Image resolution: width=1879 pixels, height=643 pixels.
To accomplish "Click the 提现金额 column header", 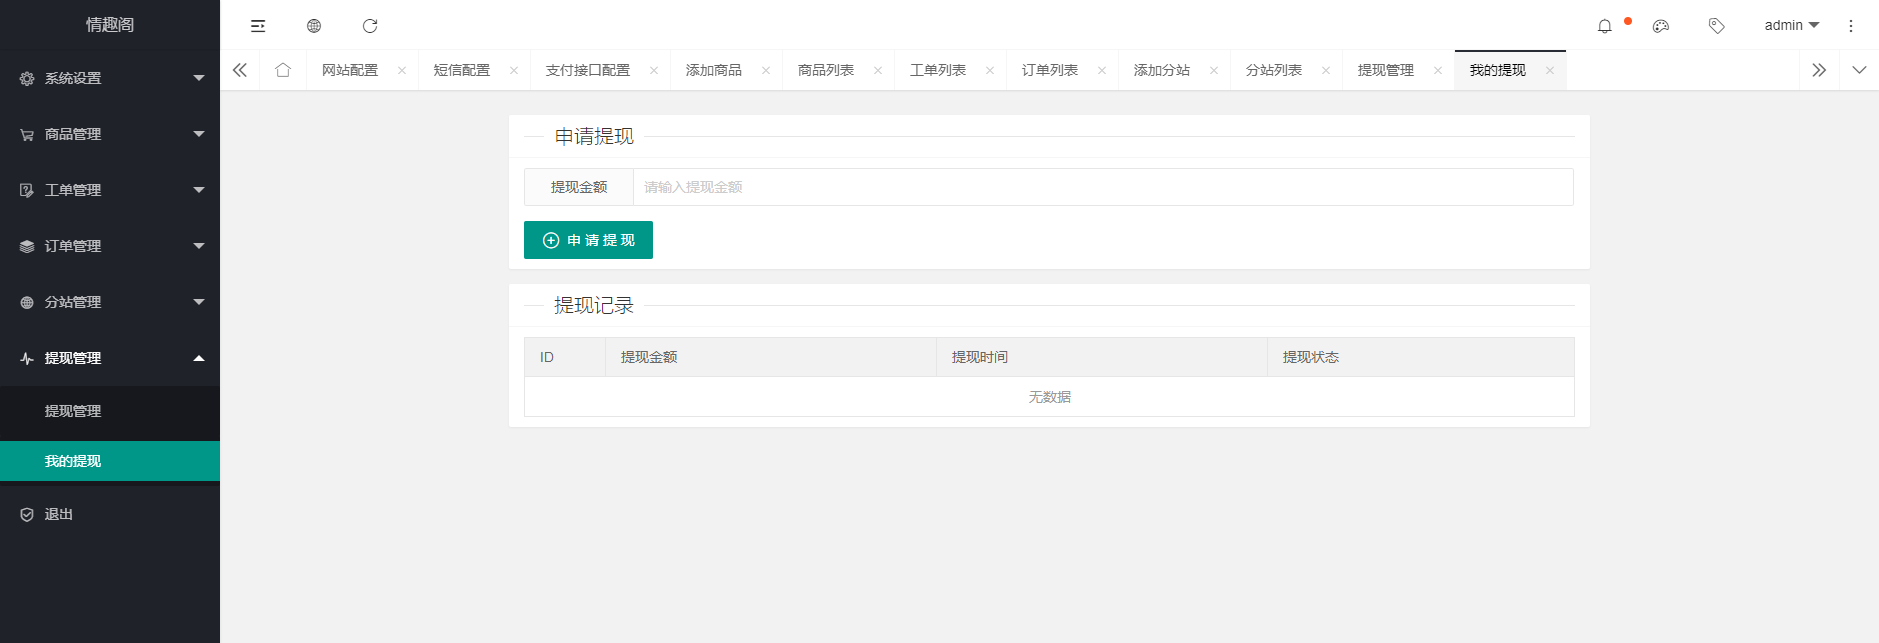I will pos(771,357).
